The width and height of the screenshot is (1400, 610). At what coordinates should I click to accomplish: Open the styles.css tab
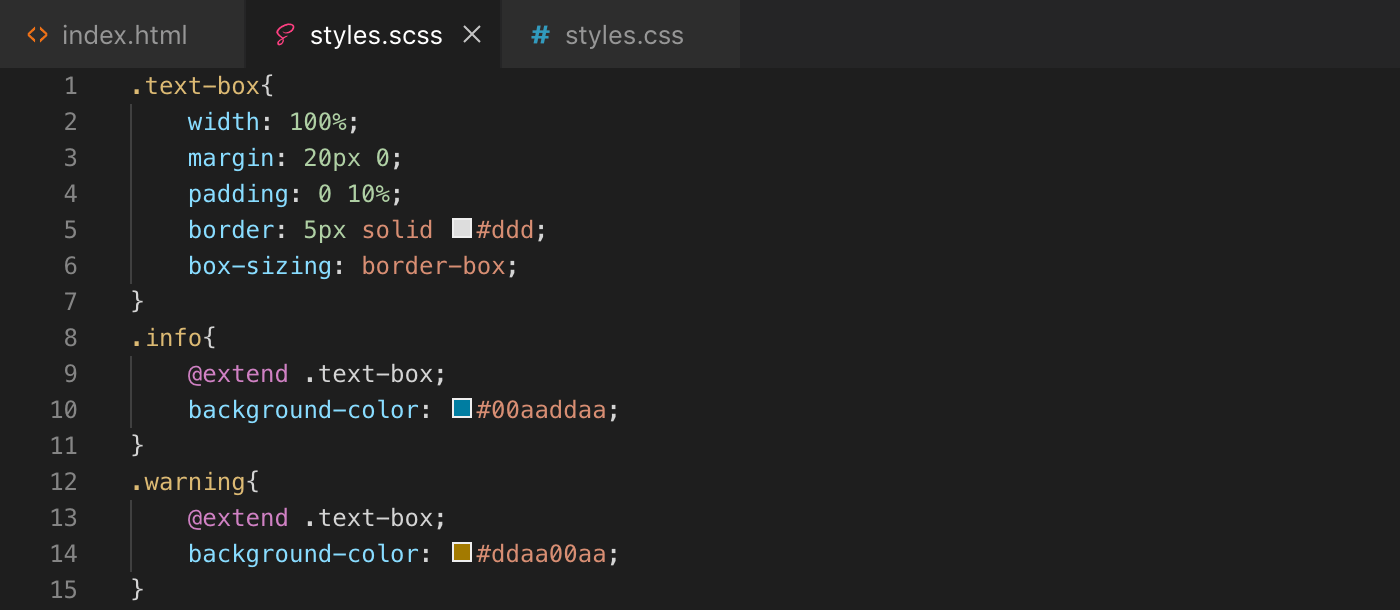click(x=624, y=34)
